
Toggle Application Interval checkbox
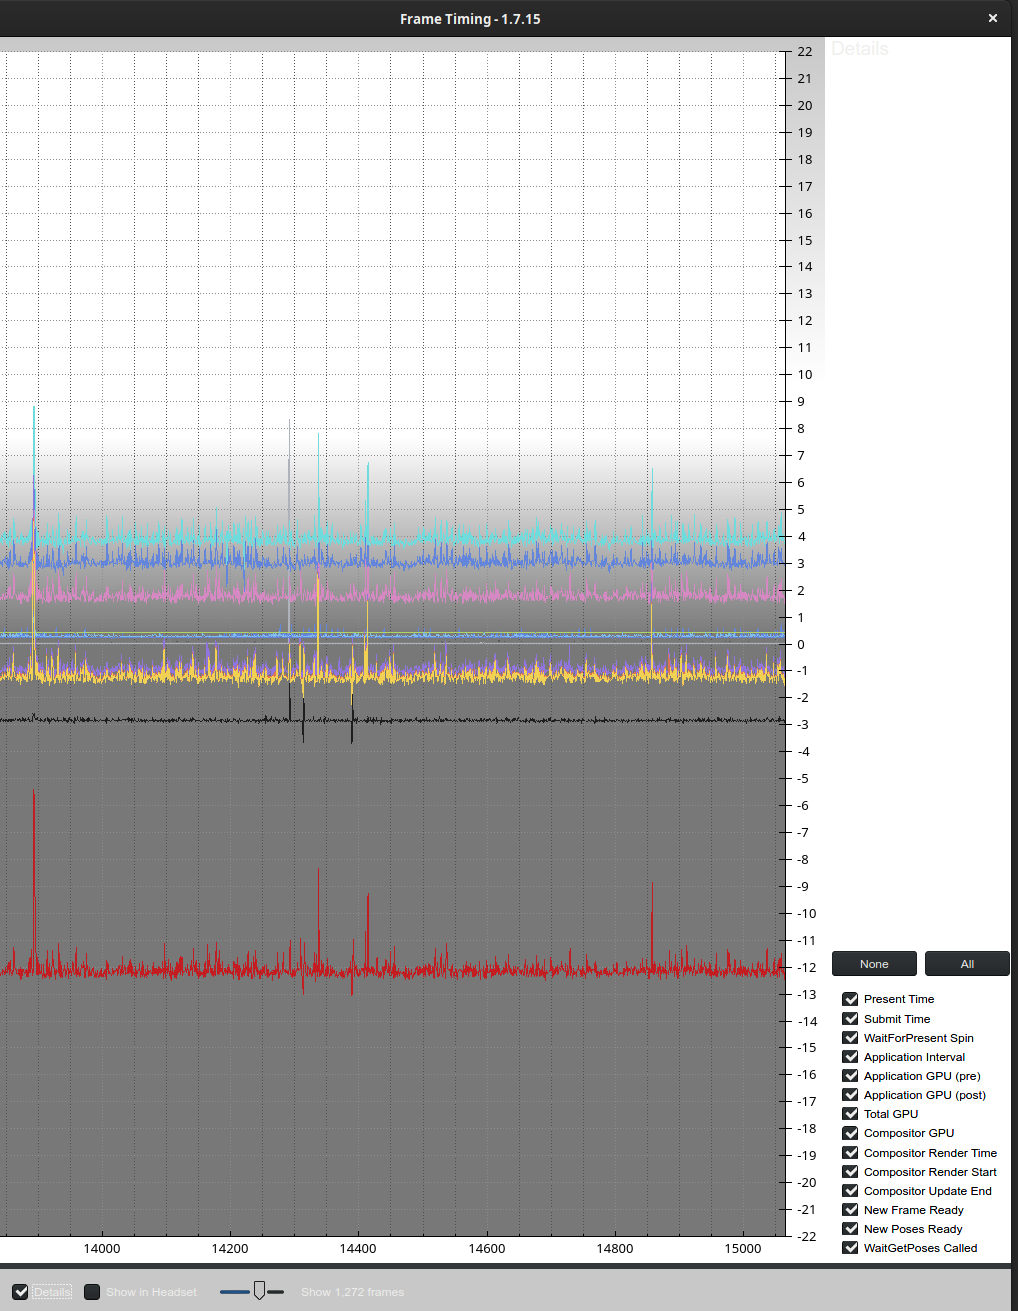[850, 1056]
